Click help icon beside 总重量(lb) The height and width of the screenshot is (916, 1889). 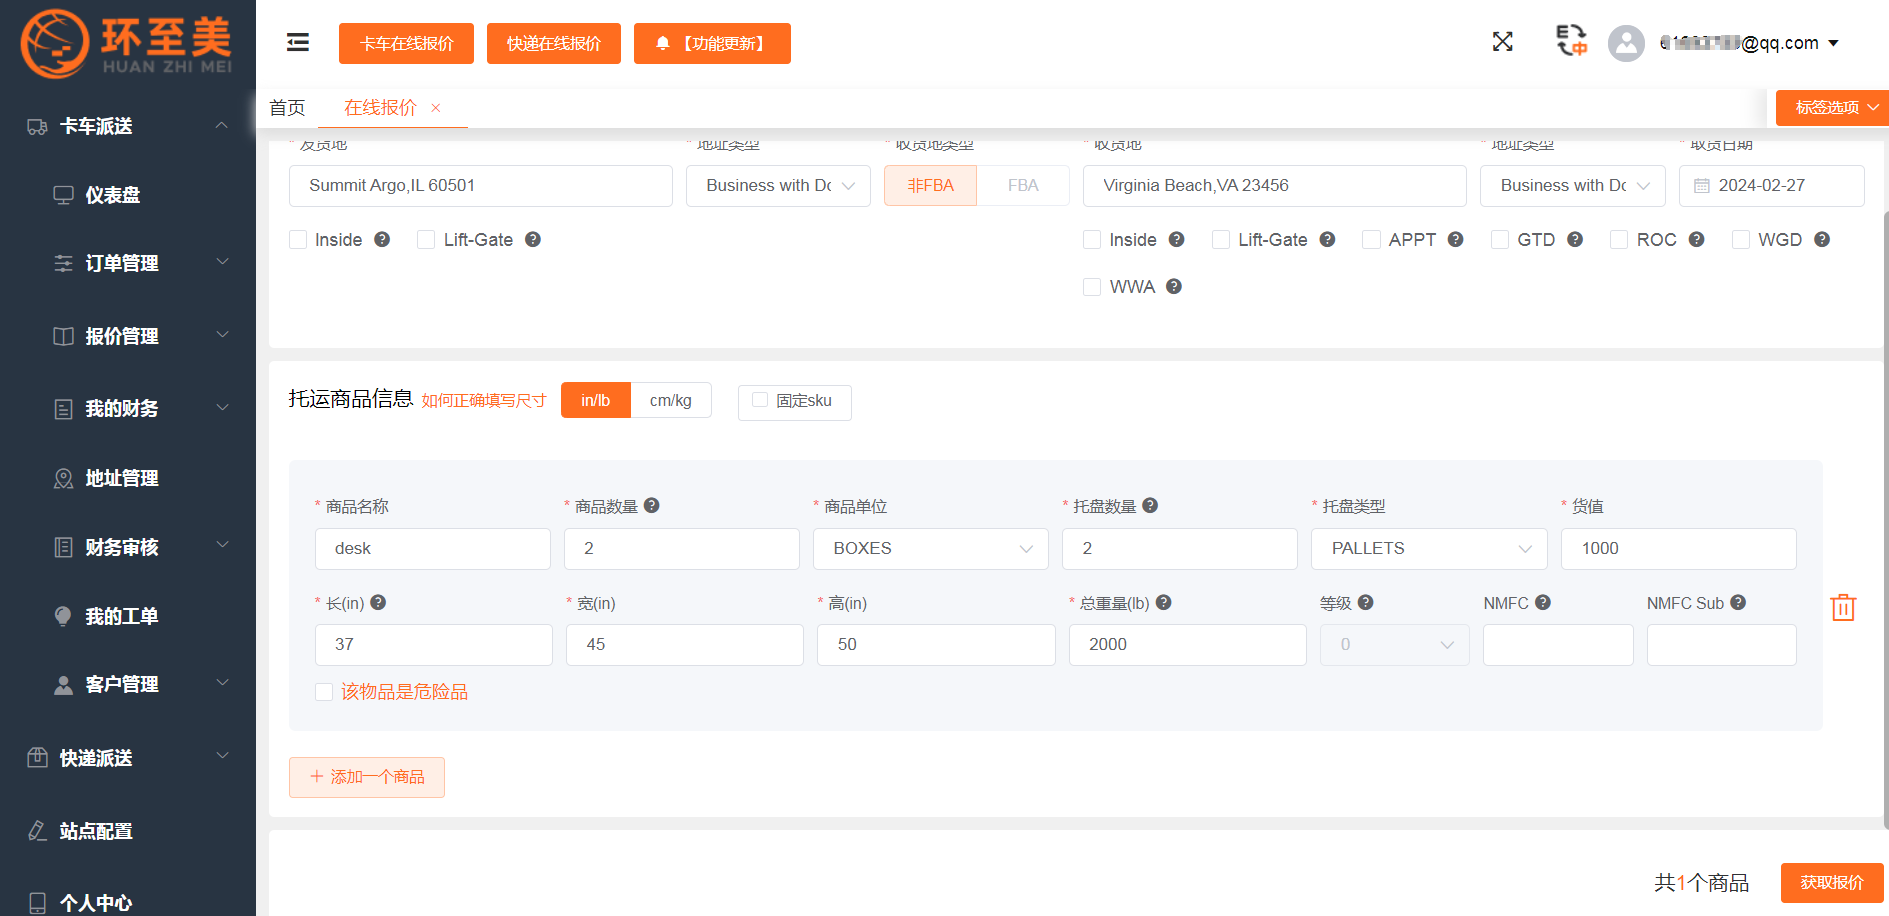[x=1164, y=603]
